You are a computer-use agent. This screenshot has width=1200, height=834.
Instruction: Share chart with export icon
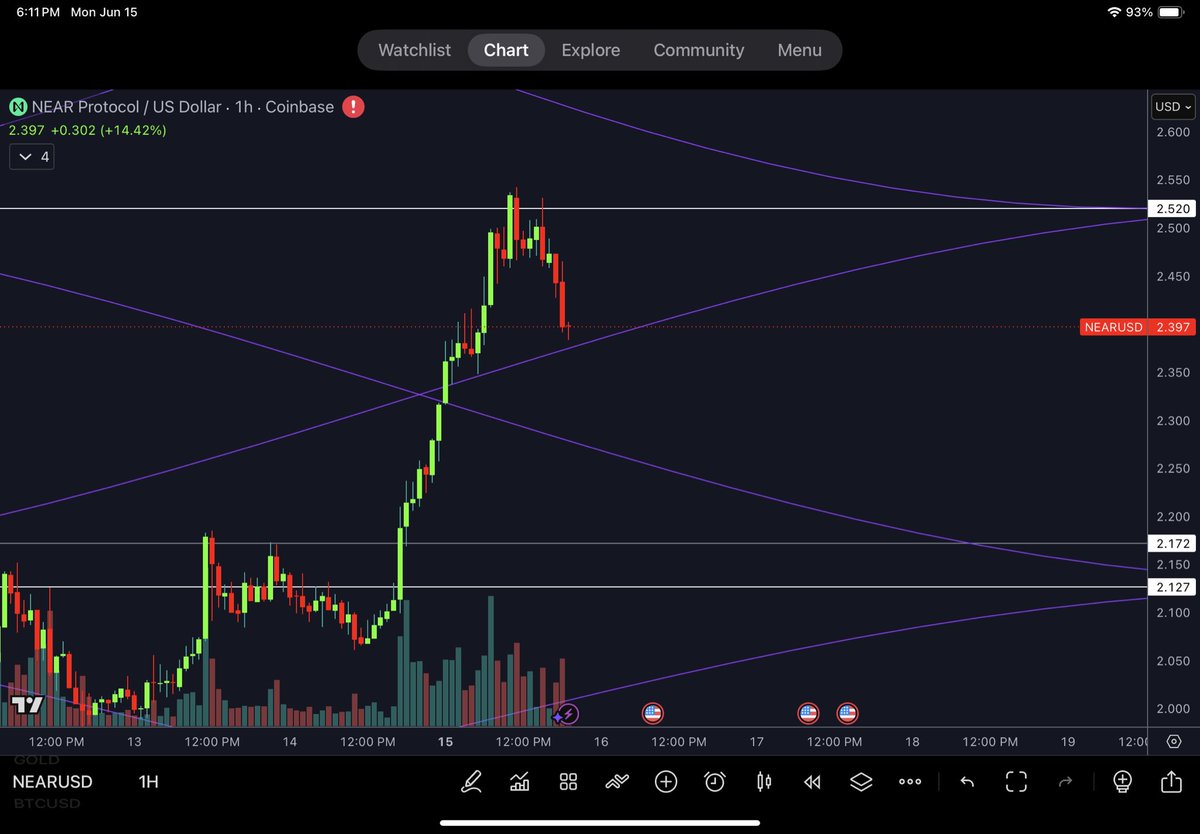[x=1171, y=782]
